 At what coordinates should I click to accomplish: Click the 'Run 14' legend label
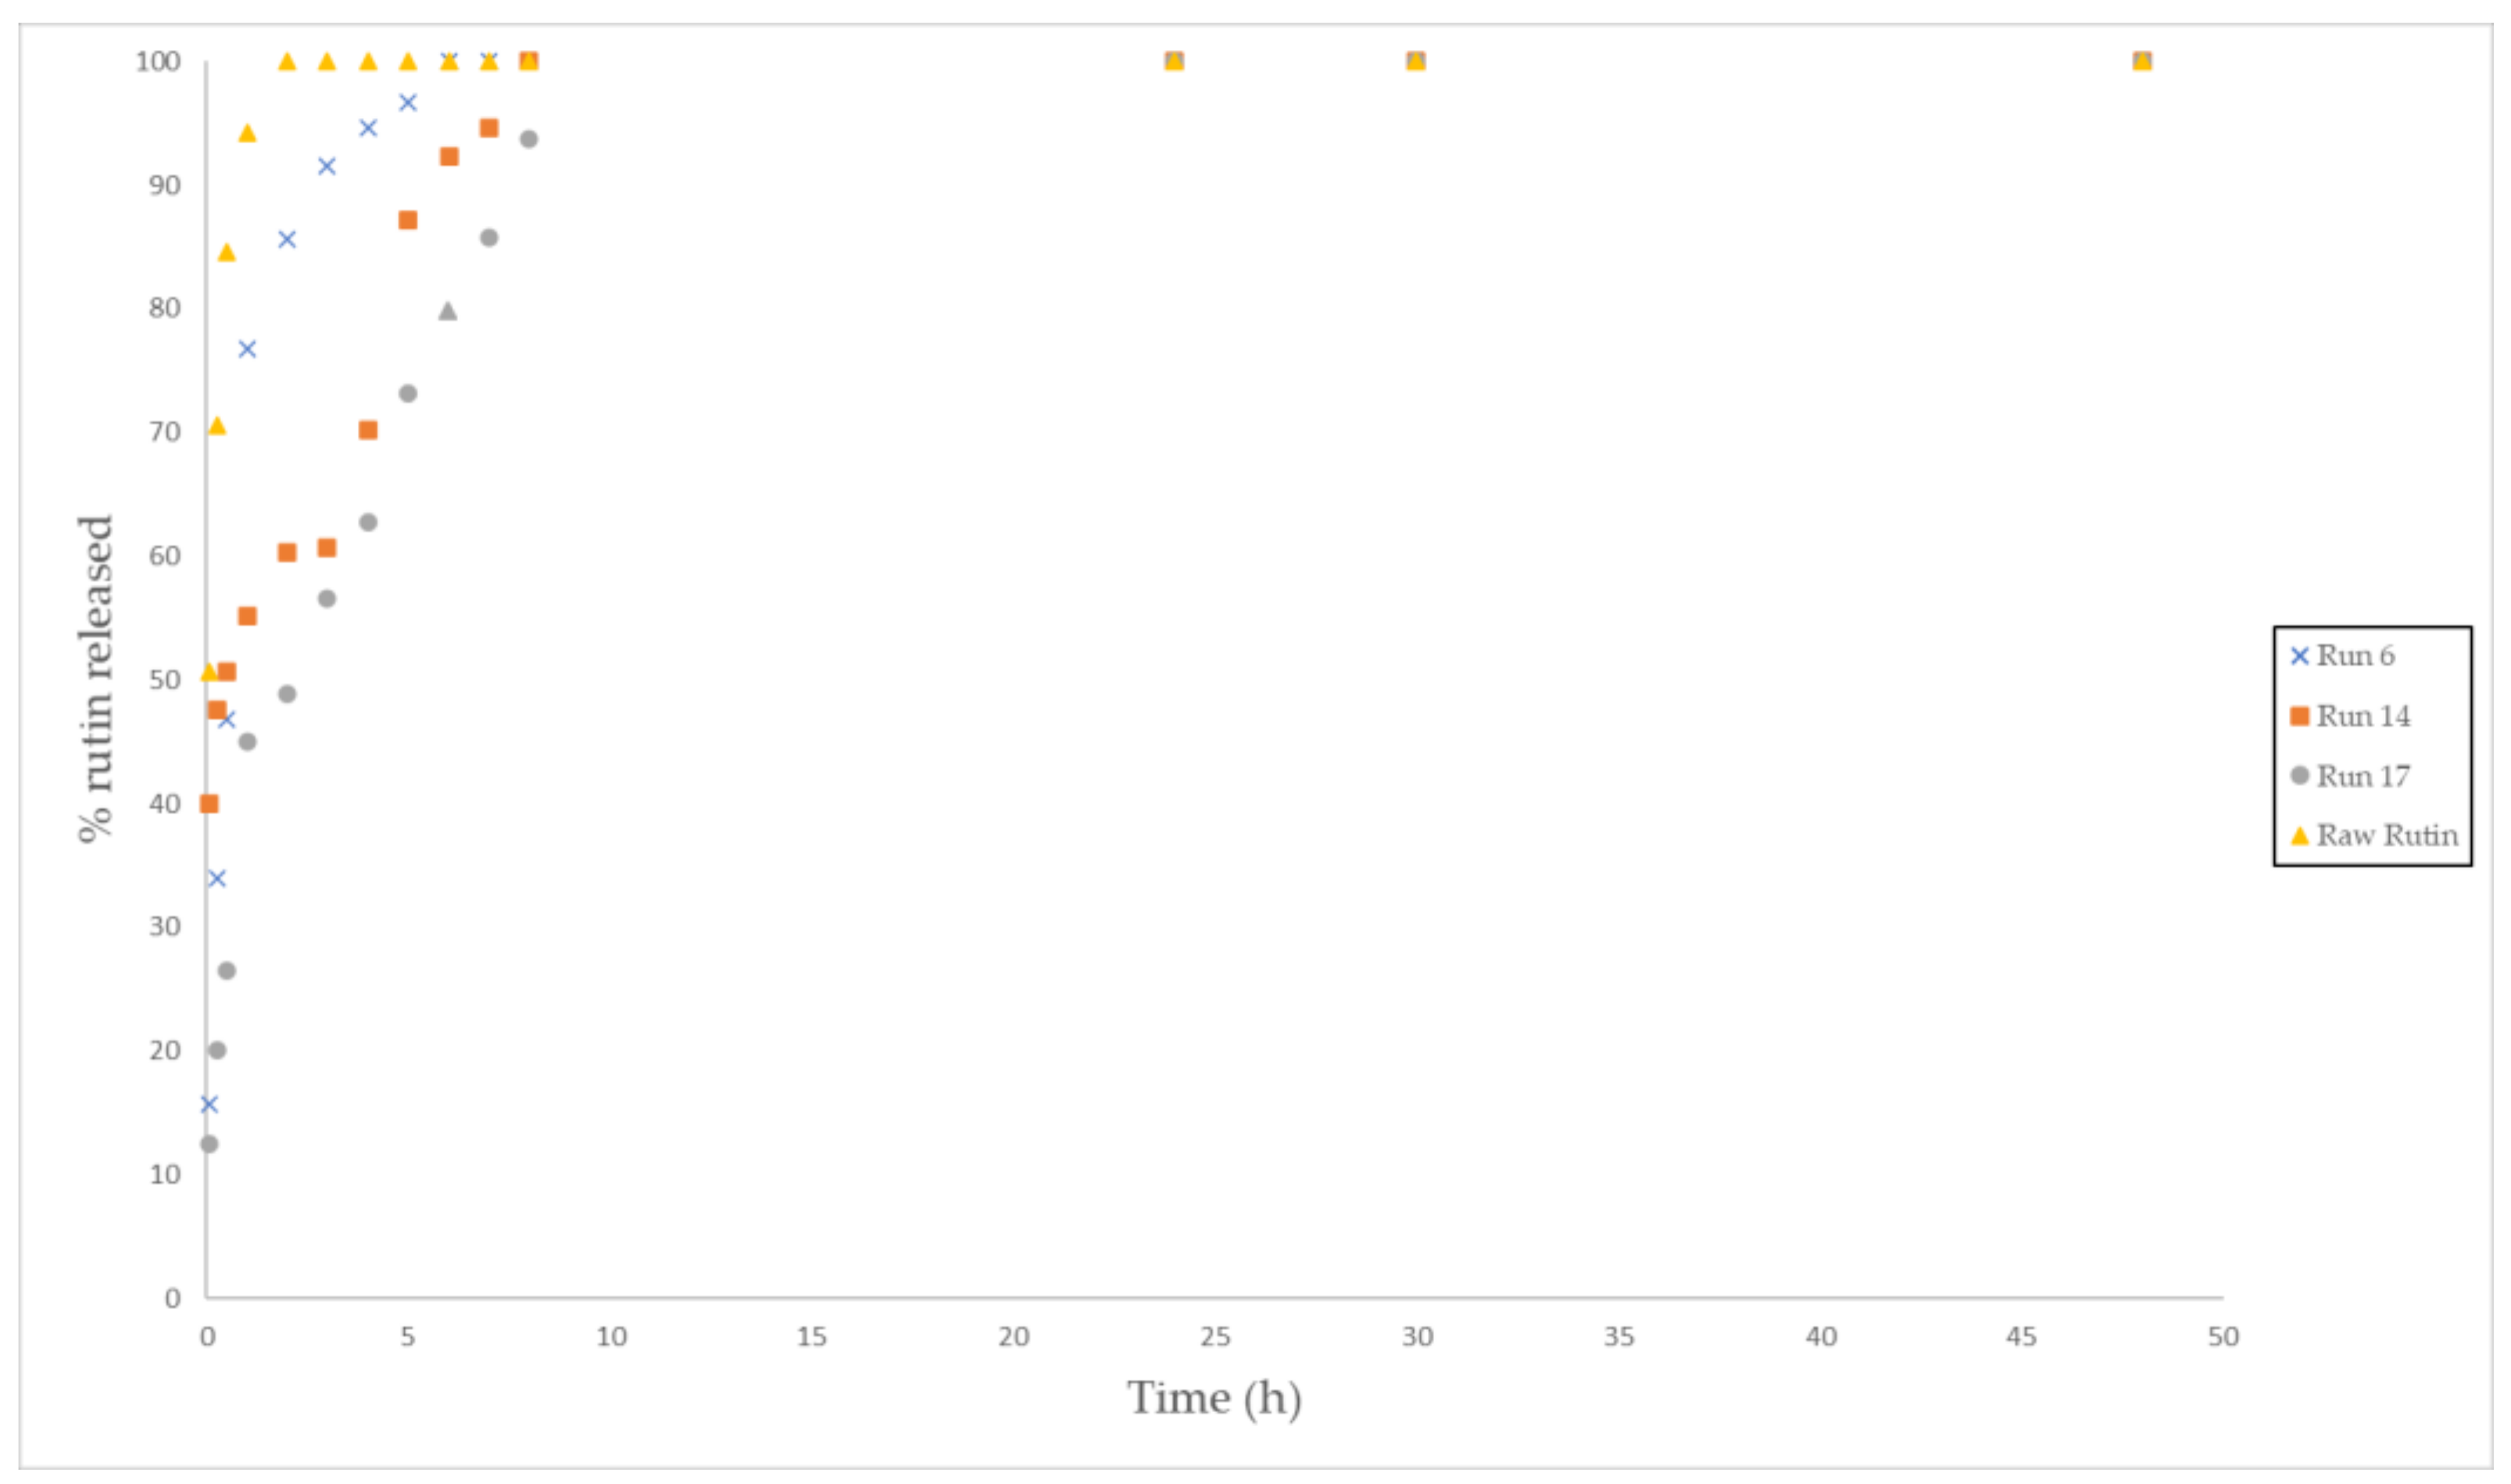[x=2363, y=716]
